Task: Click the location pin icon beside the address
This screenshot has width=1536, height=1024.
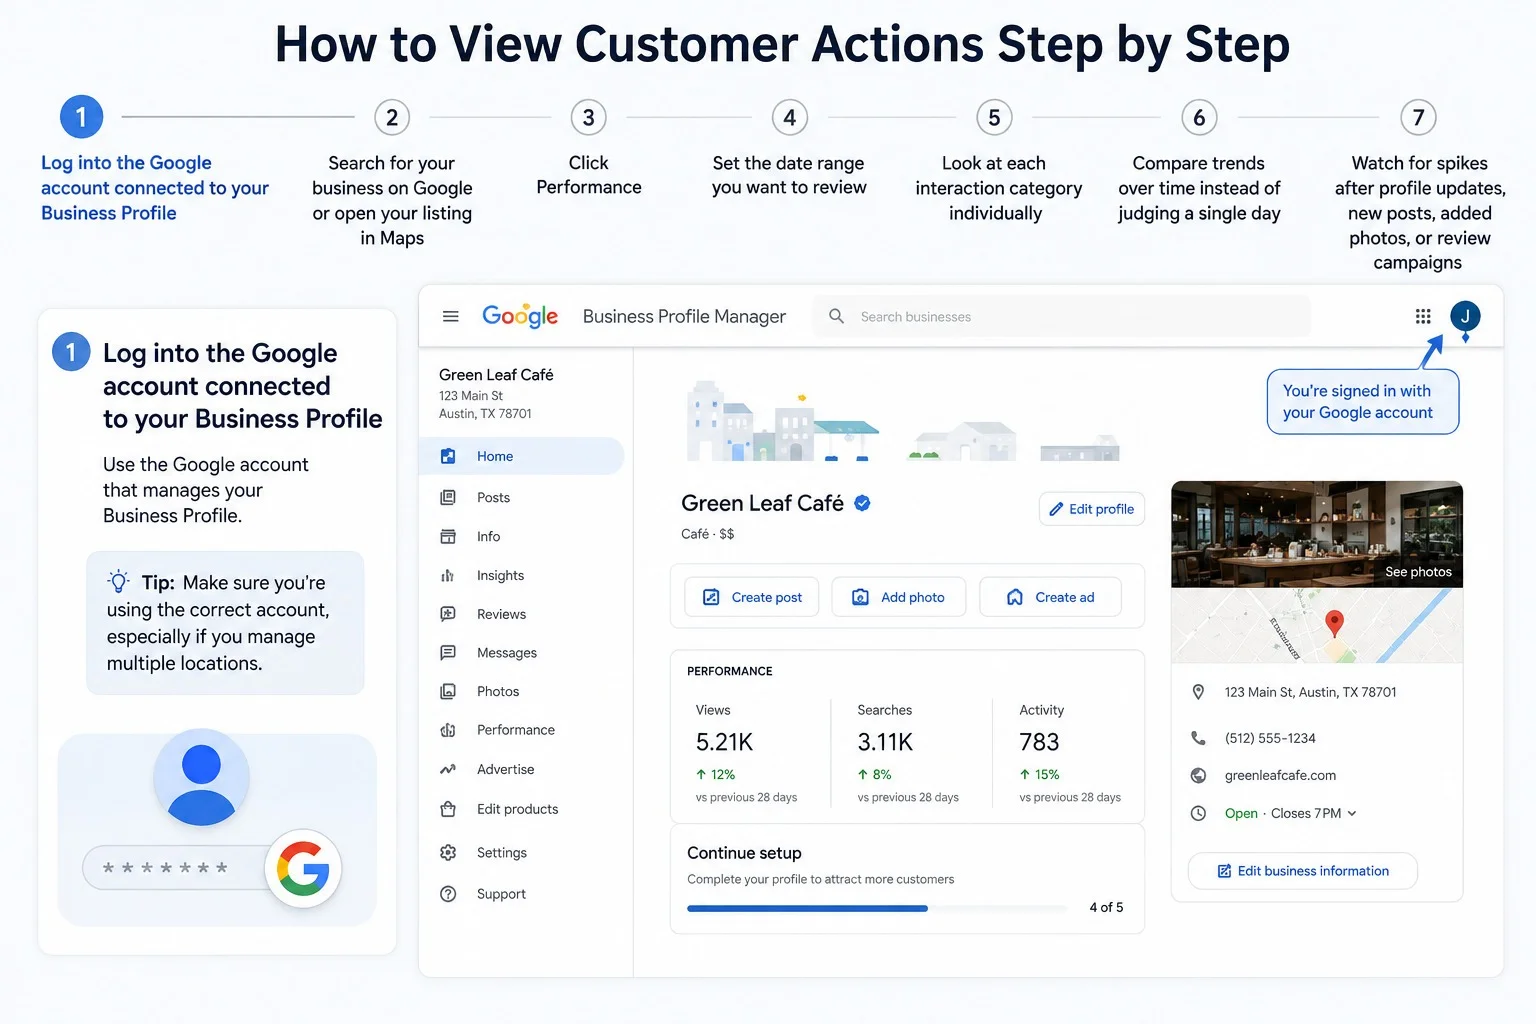Action: (x=1198, y=692)
